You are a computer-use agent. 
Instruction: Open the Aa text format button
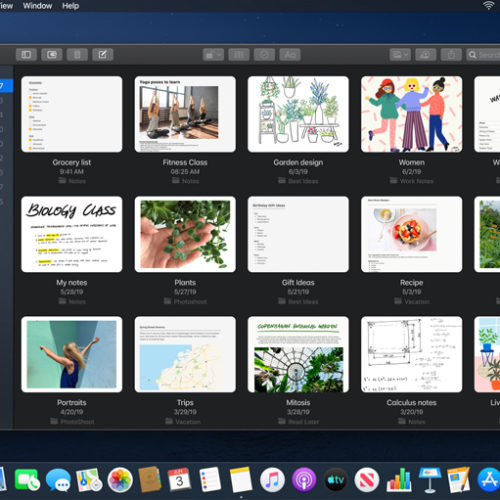click(290, 54)
